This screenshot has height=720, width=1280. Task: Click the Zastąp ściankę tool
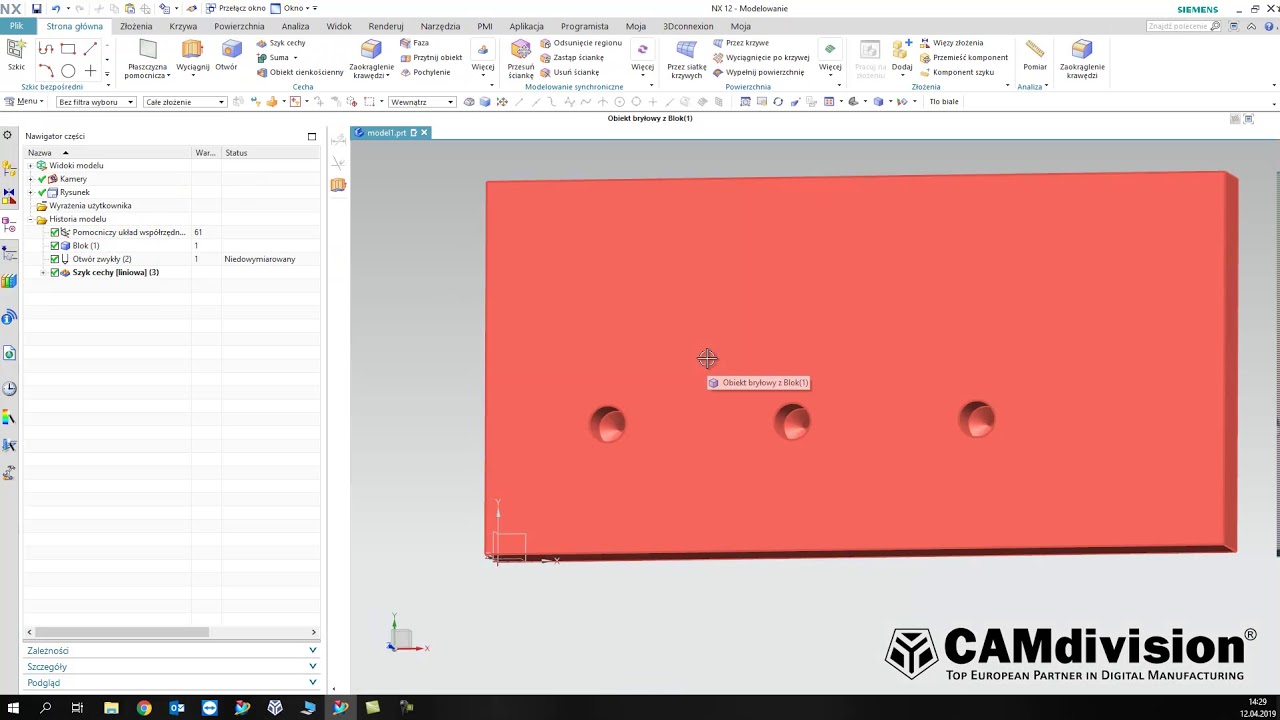(x=571, y=58)
